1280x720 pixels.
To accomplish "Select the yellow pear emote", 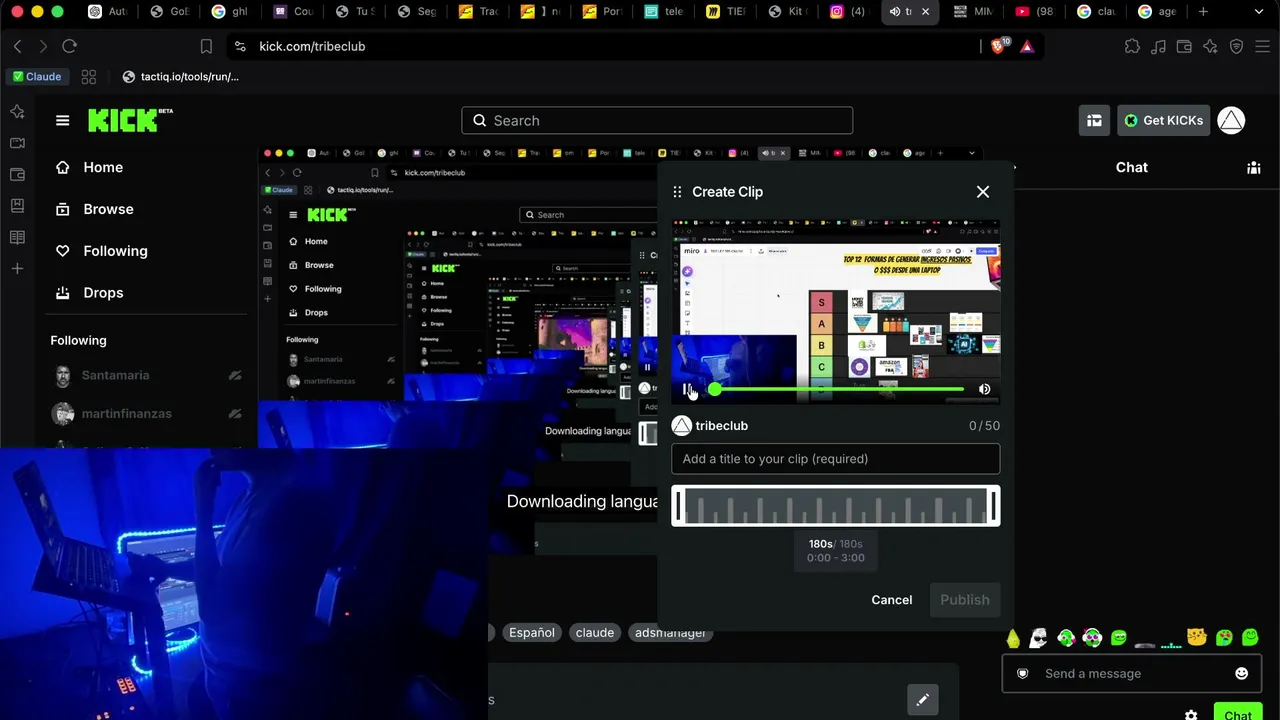I will click(x=1013, y=638).
